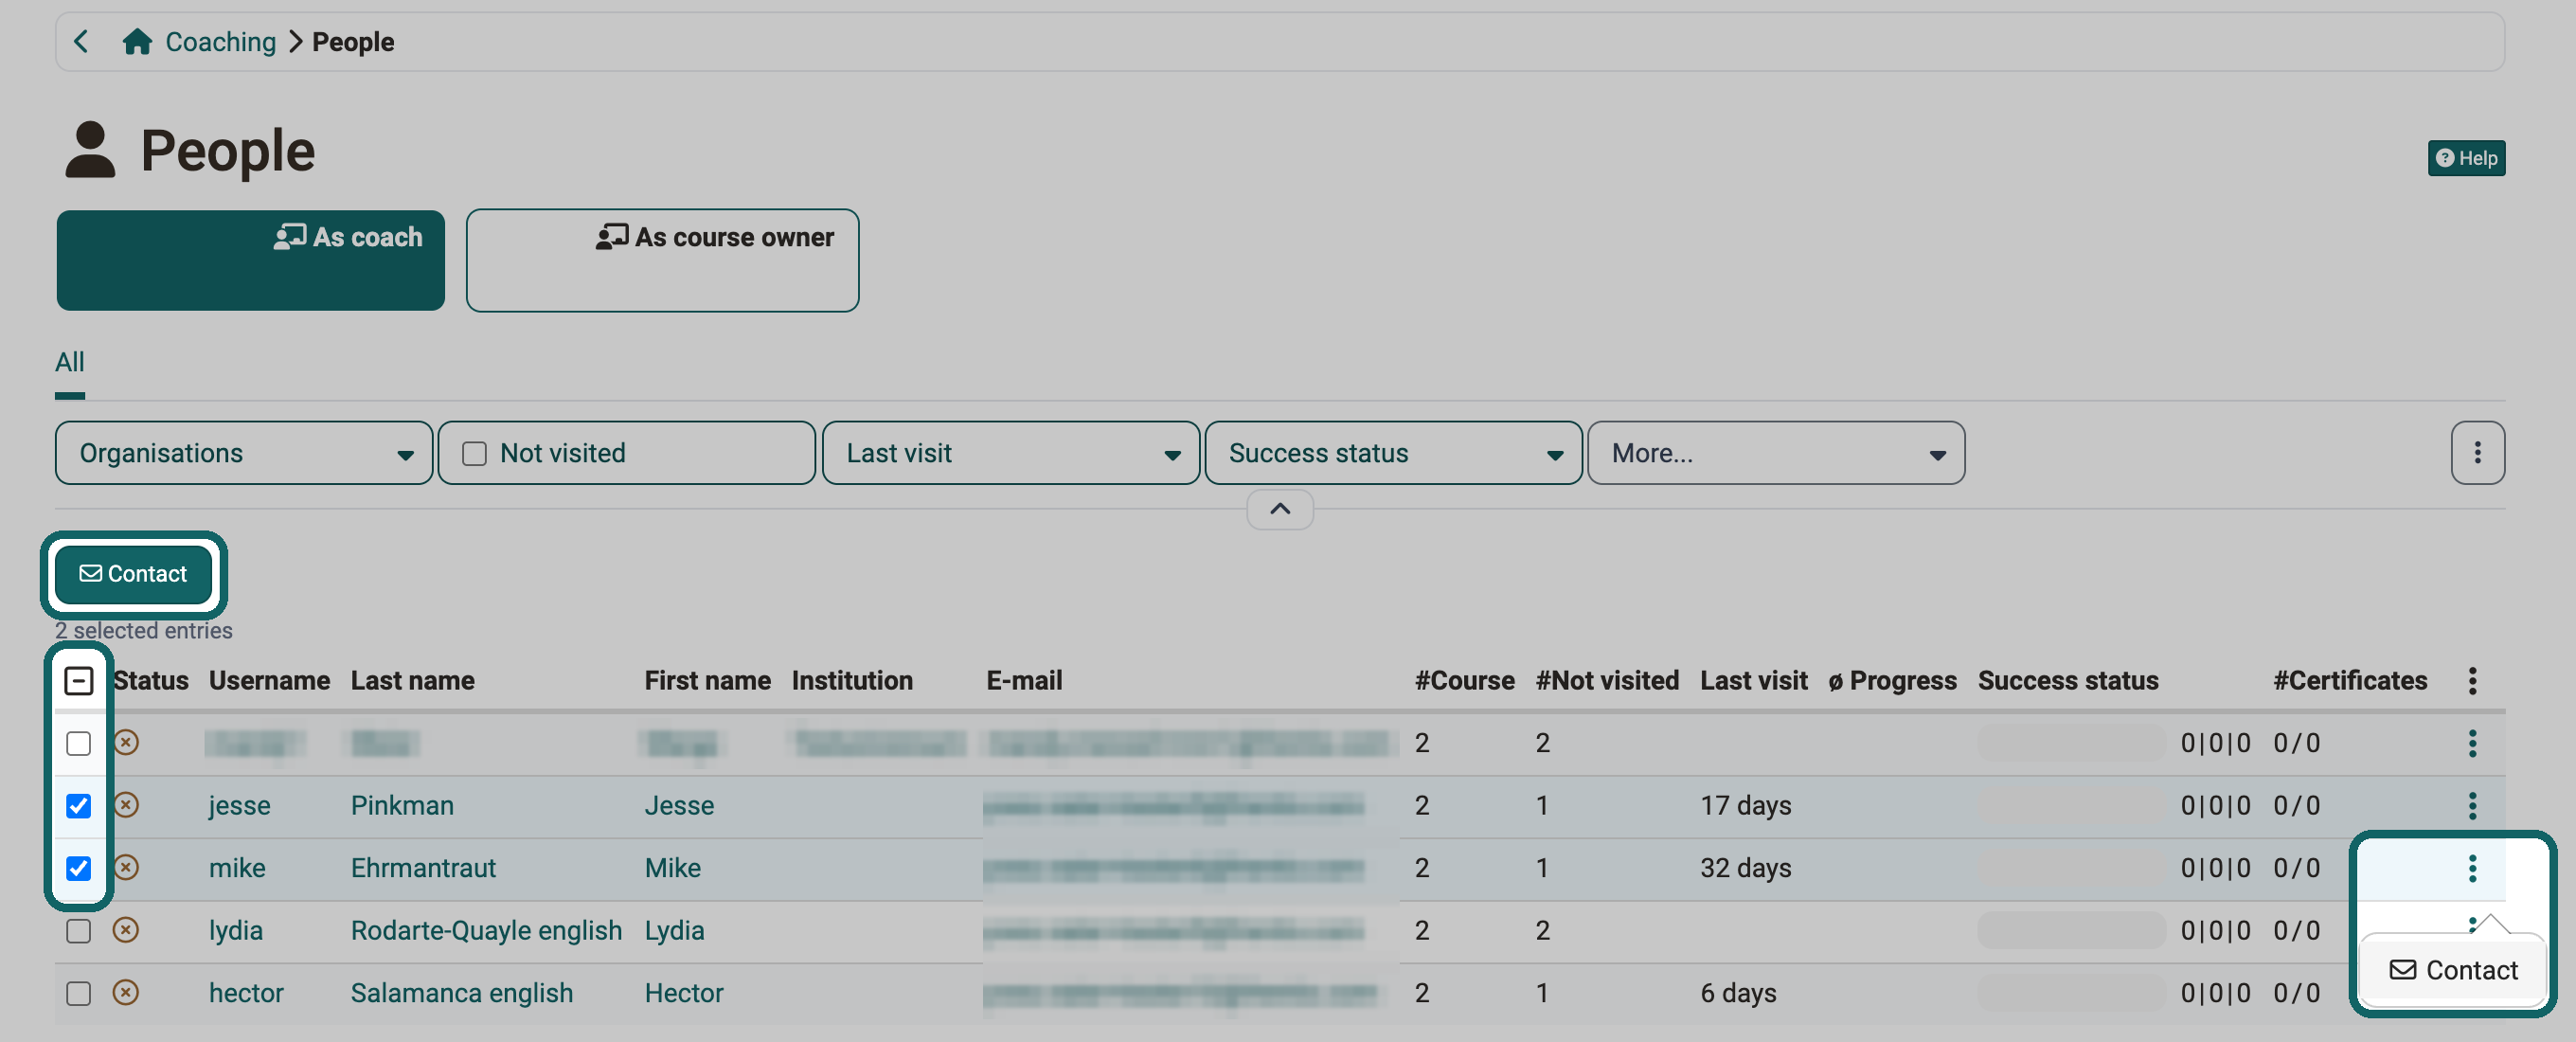Go to home via house icon
This screenshot has width=2576, height=1042.
tap(137, 42)
